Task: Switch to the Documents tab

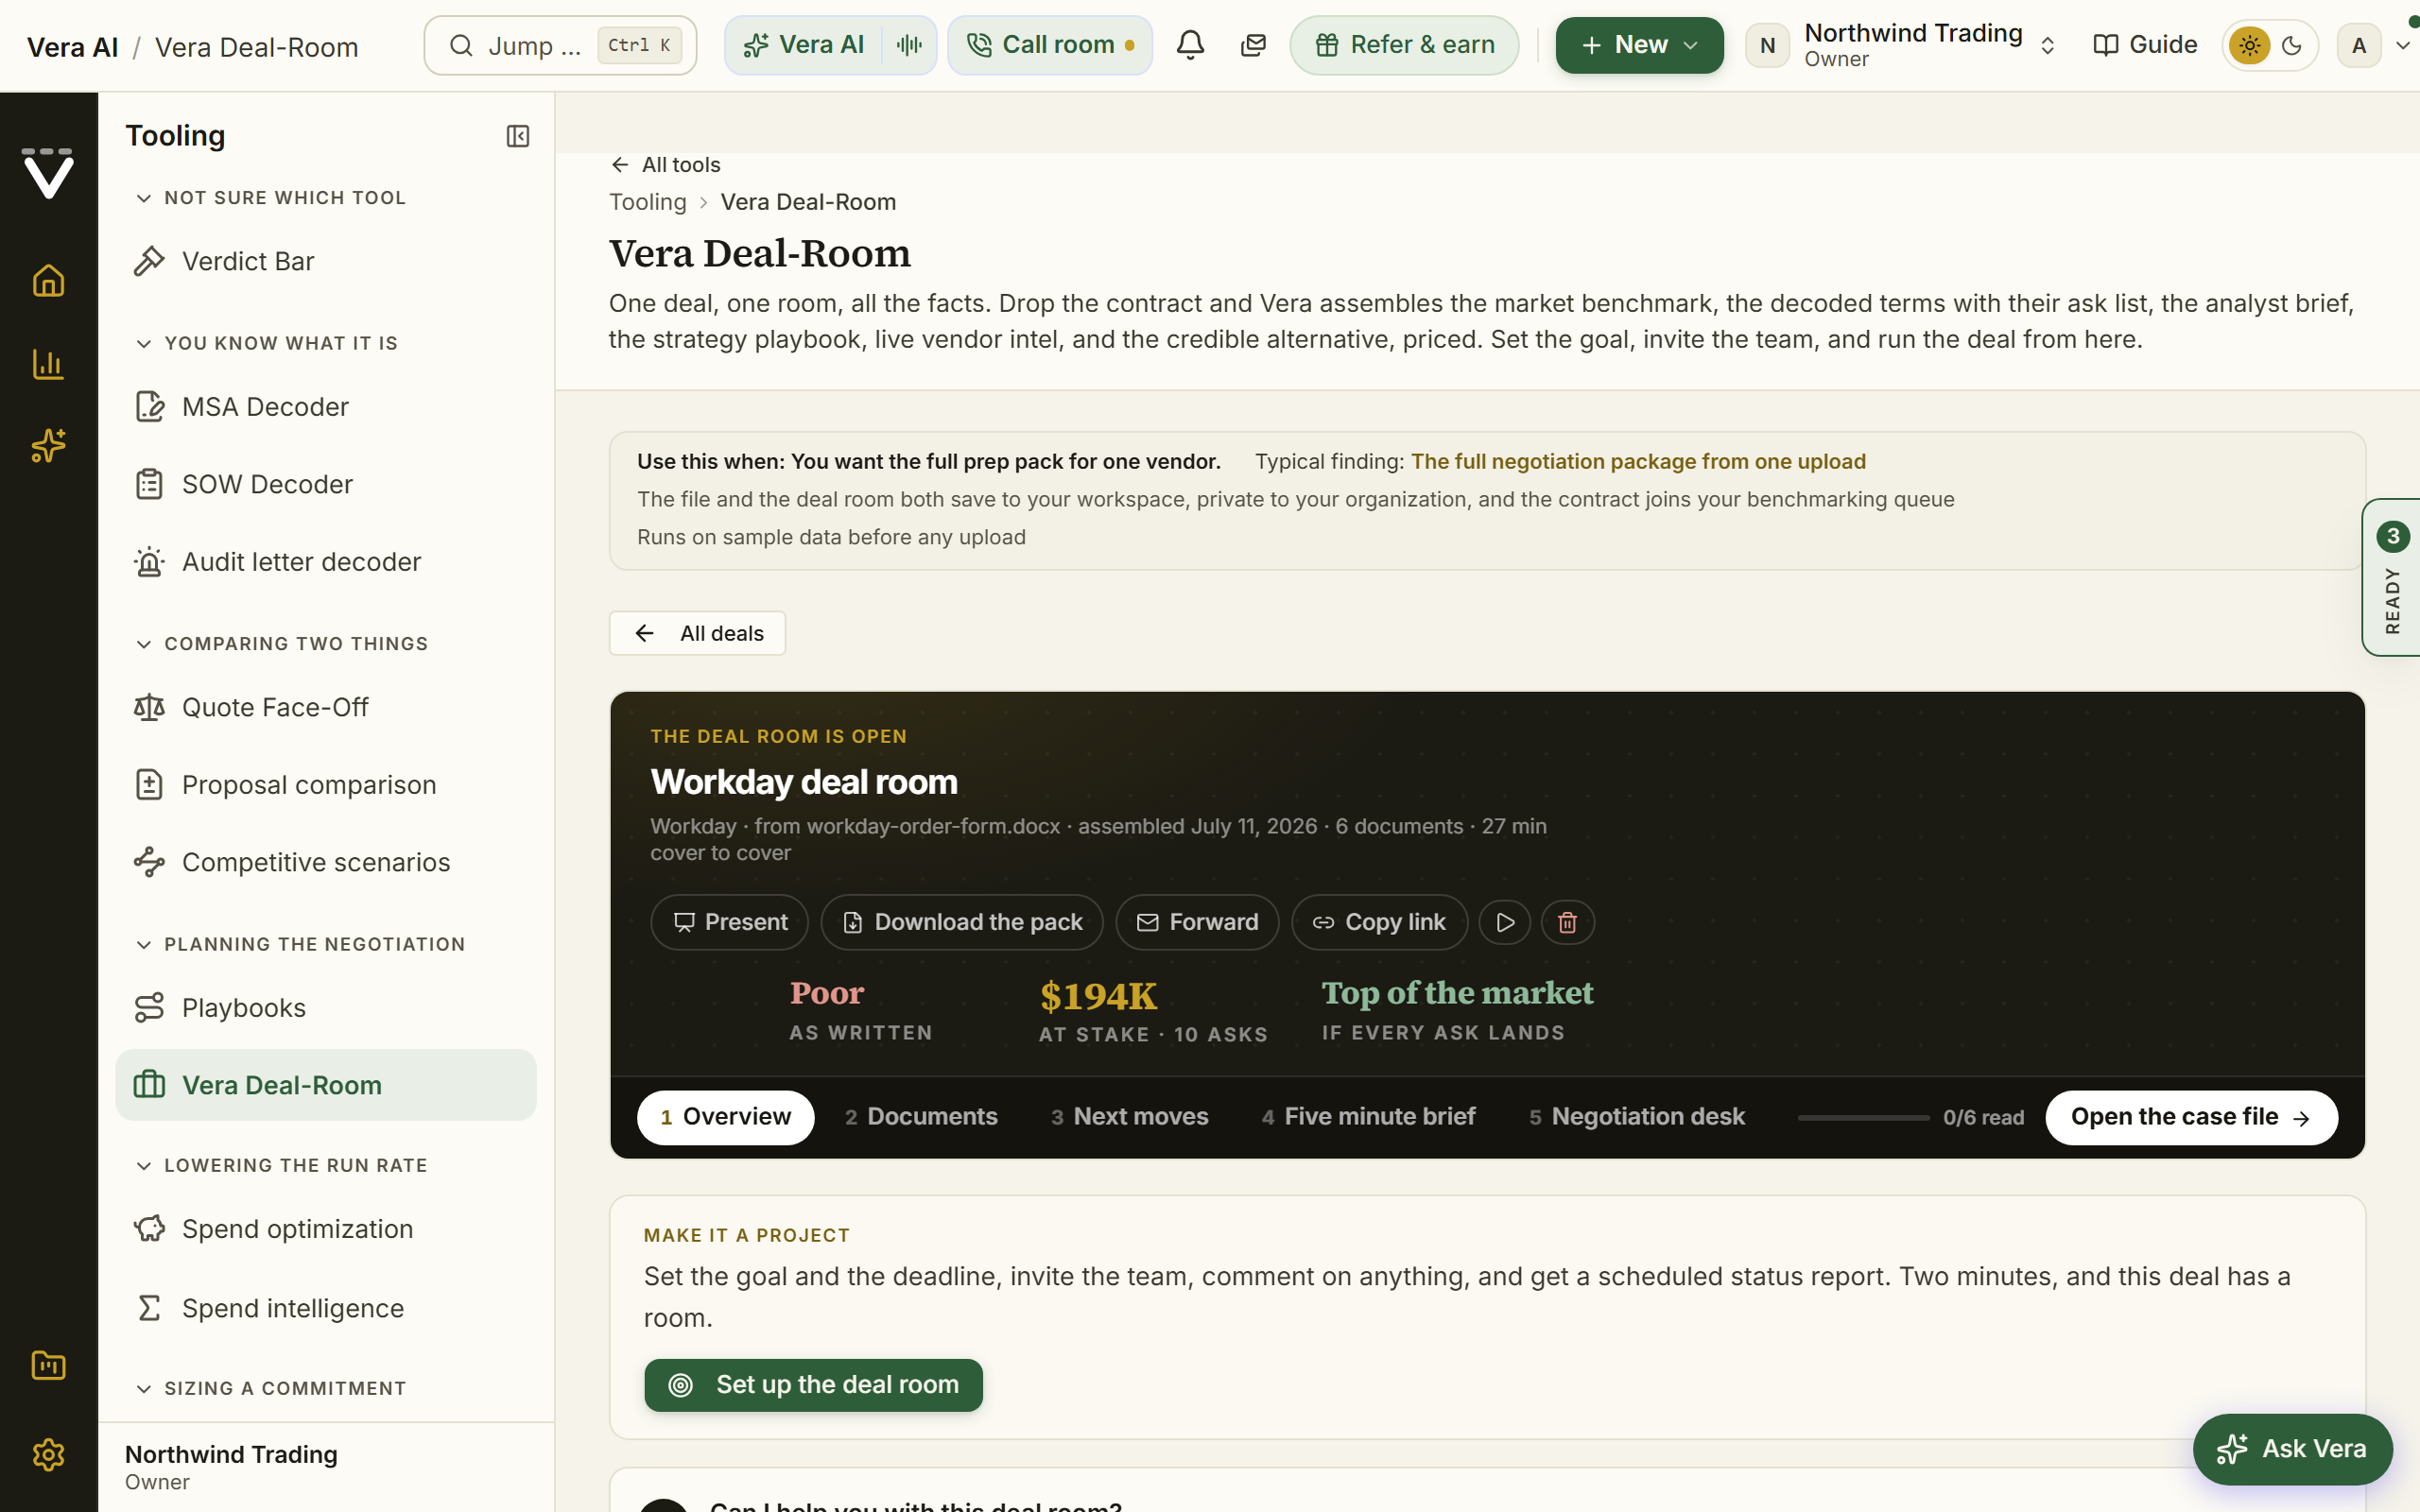Action: (x=921, y=1117)
